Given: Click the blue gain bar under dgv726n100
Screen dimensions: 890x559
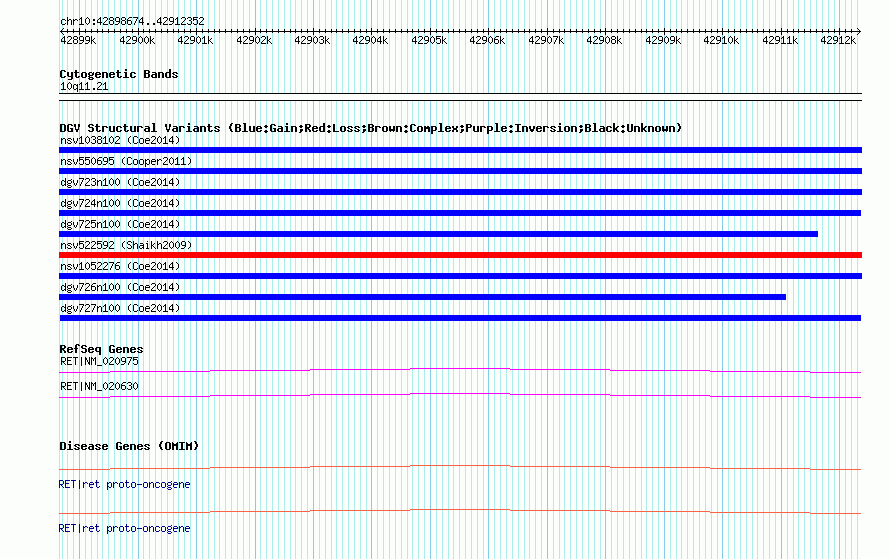Looking at the screenshot, I should tap(422, 297).
